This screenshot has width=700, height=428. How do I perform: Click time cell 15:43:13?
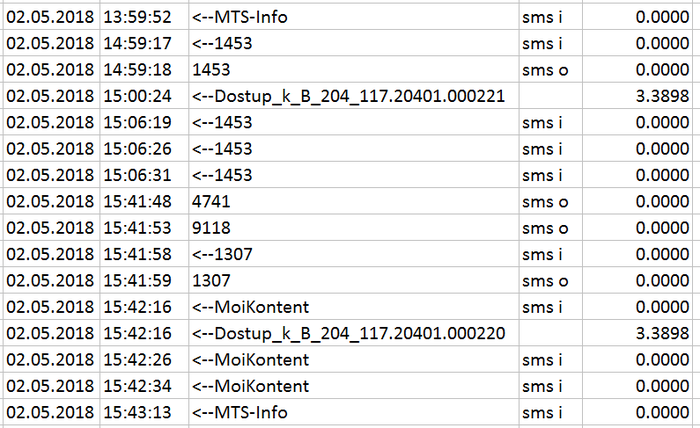pos(143,412)
